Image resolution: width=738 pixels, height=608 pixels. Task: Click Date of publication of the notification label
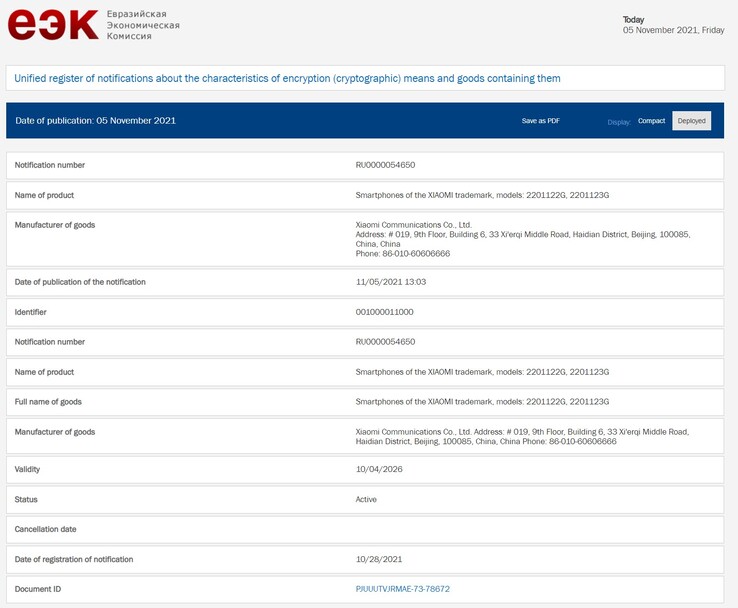click(80, 282)
